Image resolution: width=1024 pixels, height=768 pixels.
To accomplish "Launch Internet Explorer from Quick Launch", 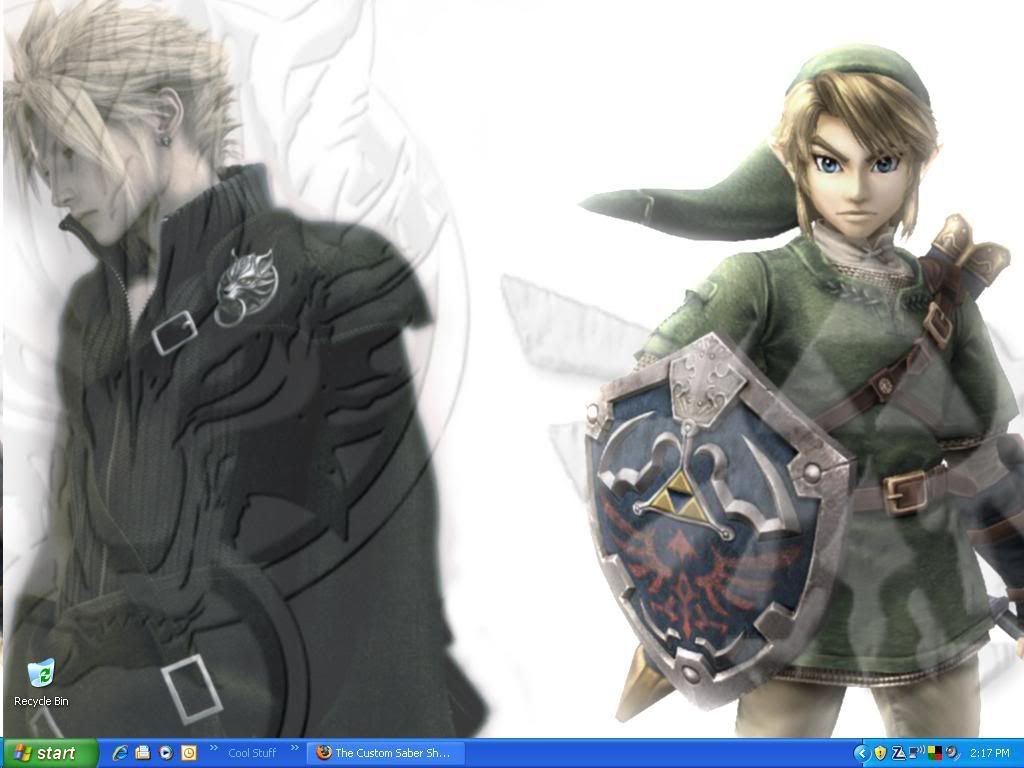I will point(121,753).
